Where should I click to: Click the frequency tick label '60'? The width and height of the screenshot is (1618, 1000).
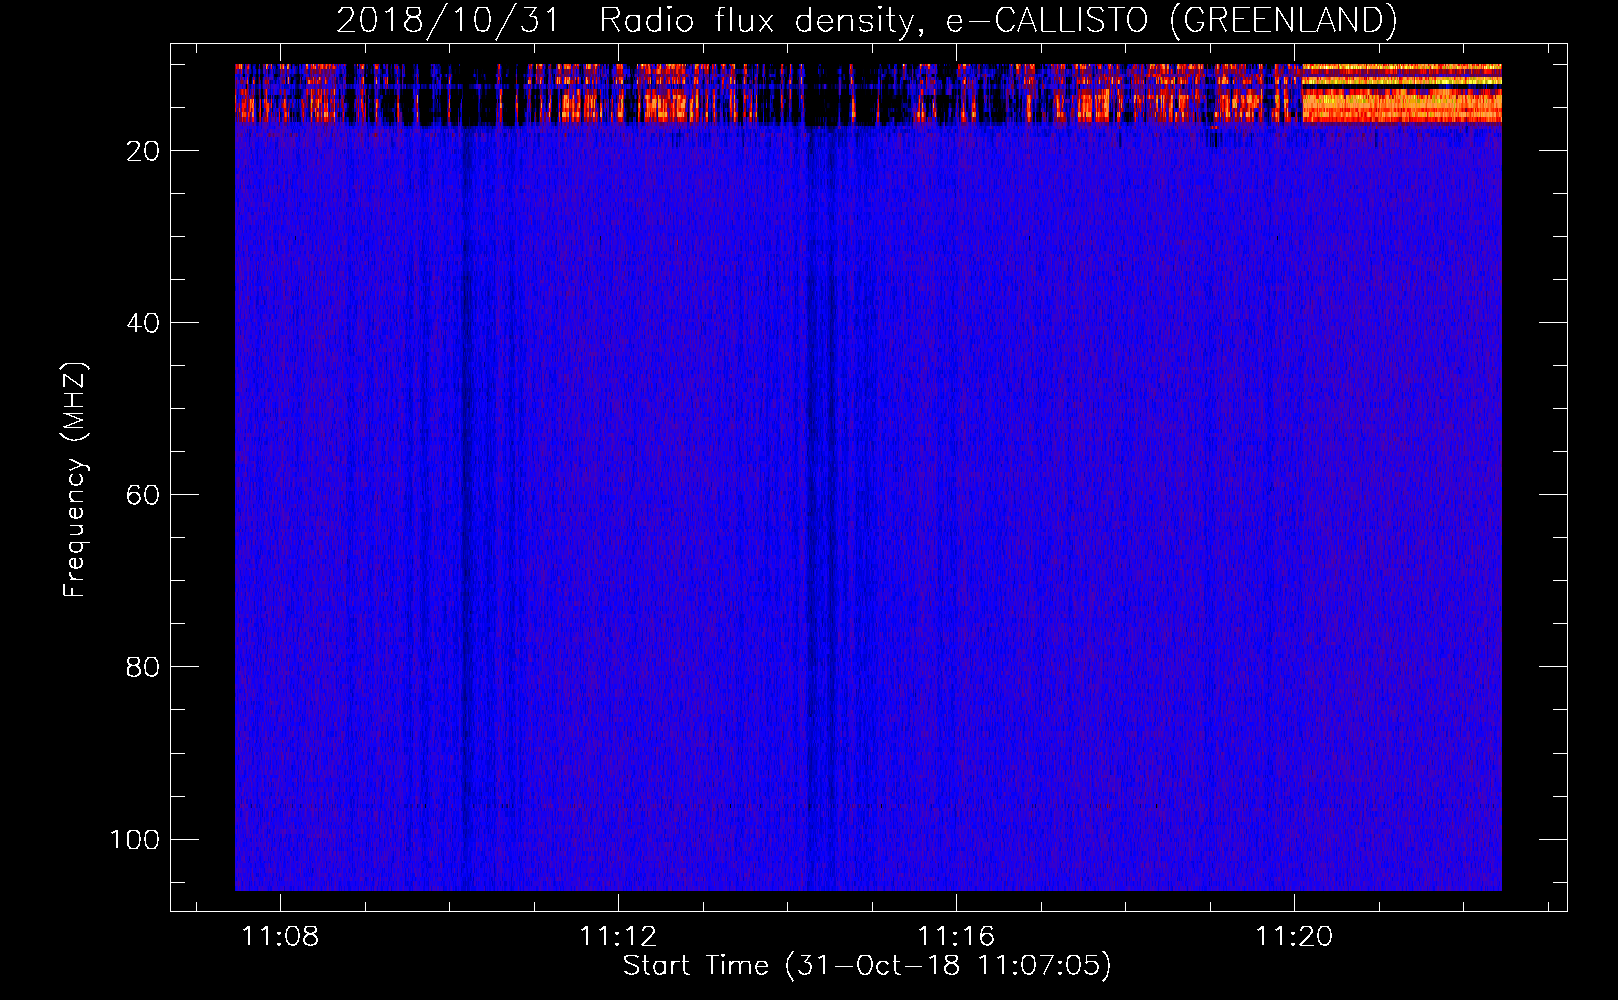(x=143, y=495)
